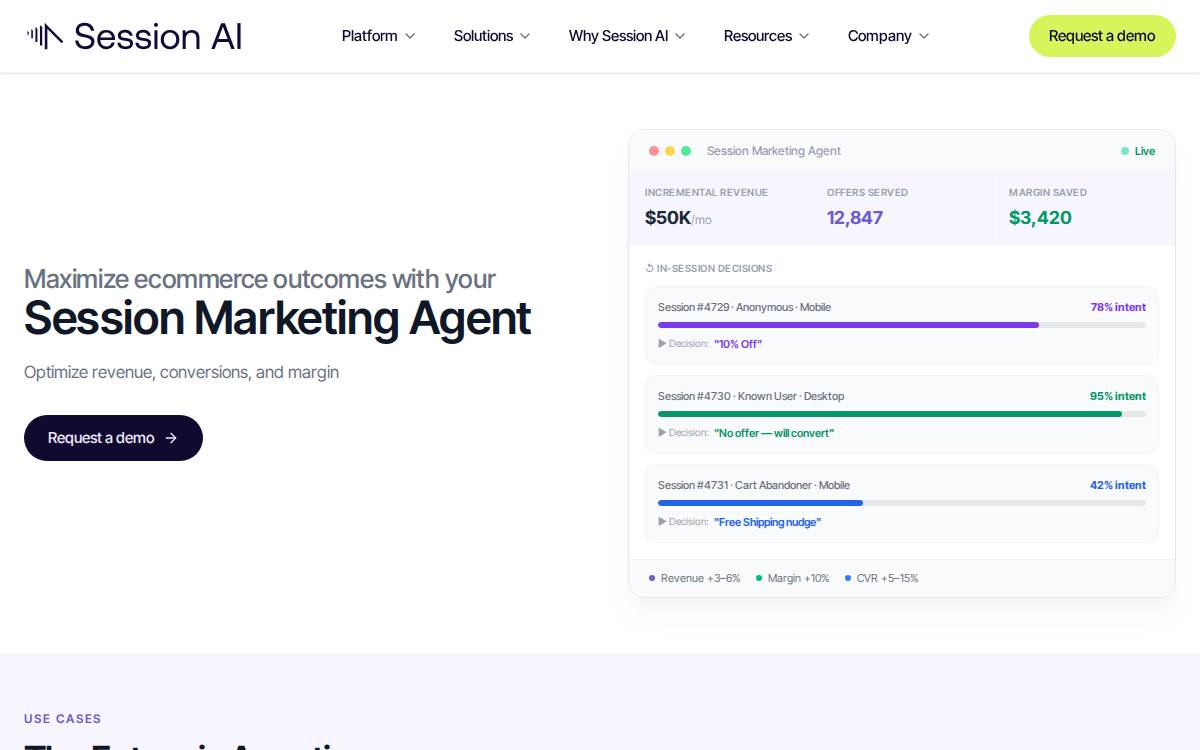The image size is (1200, 750).
Task: Click the play triangle before "Free Shipping nudge"
Action: 662,522
